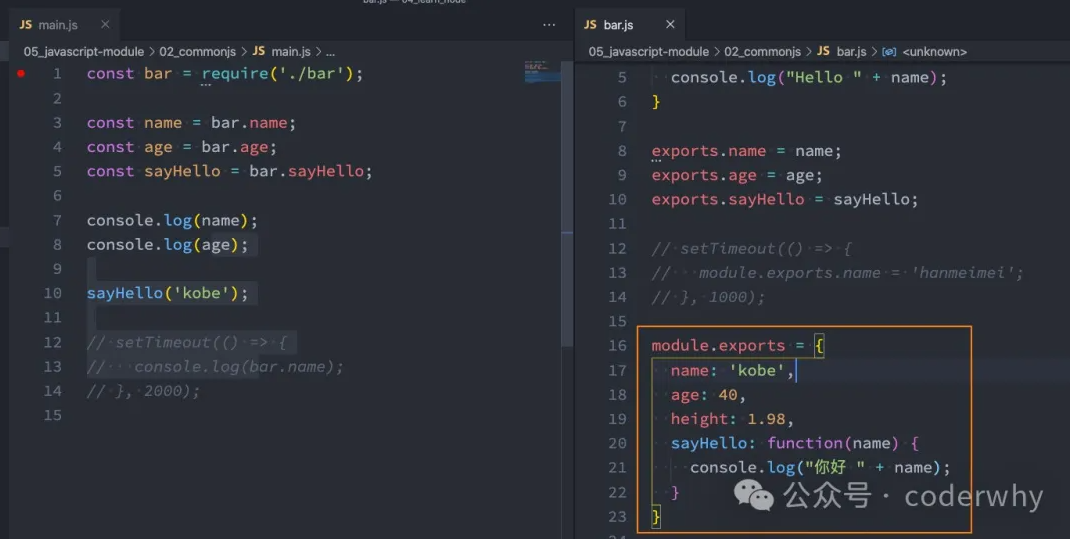1070x539 pixels.
Task: Click 'bar.sayHello' on main.js line 5
Action: 306,171
